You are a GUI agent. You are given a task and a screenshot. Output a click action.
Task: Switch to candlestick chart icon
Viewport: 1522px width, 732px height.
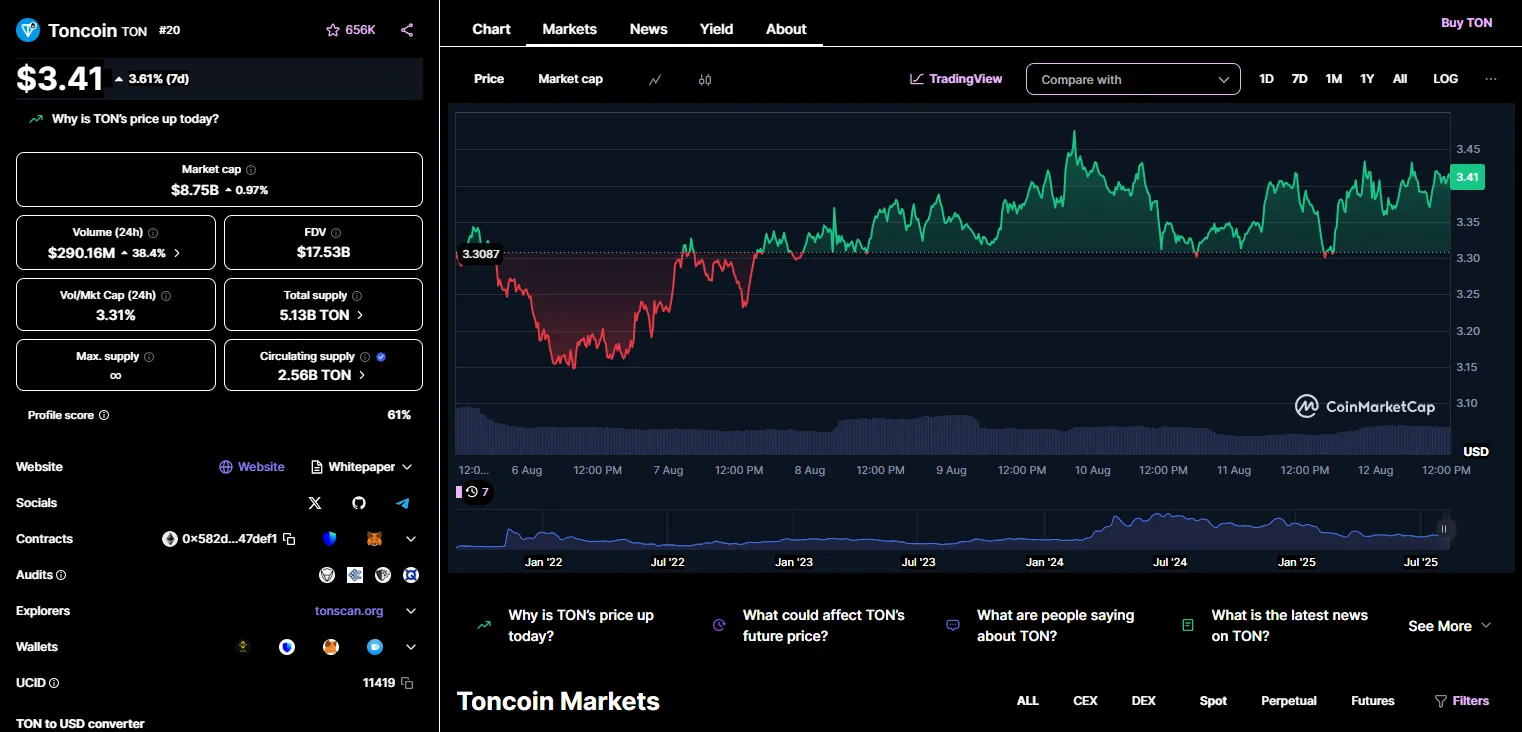pyautogui.click(x=705, y=80)
